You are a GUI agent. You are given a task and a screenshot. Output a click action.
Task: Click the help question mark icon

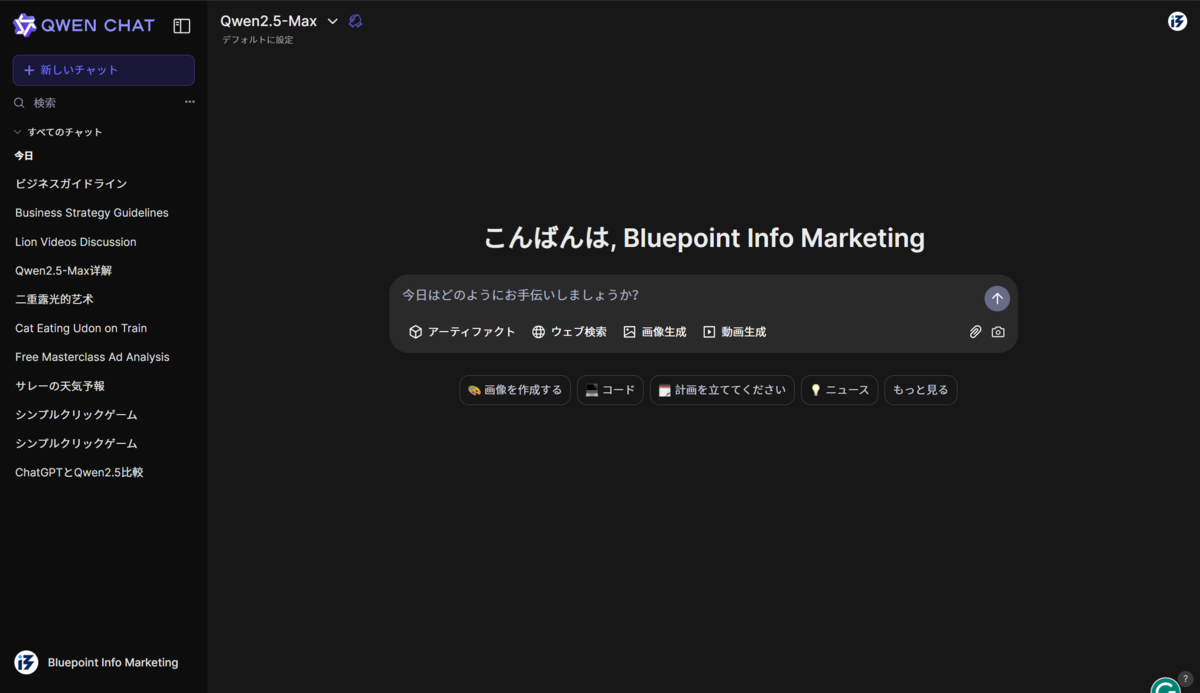click(1186, 678)
